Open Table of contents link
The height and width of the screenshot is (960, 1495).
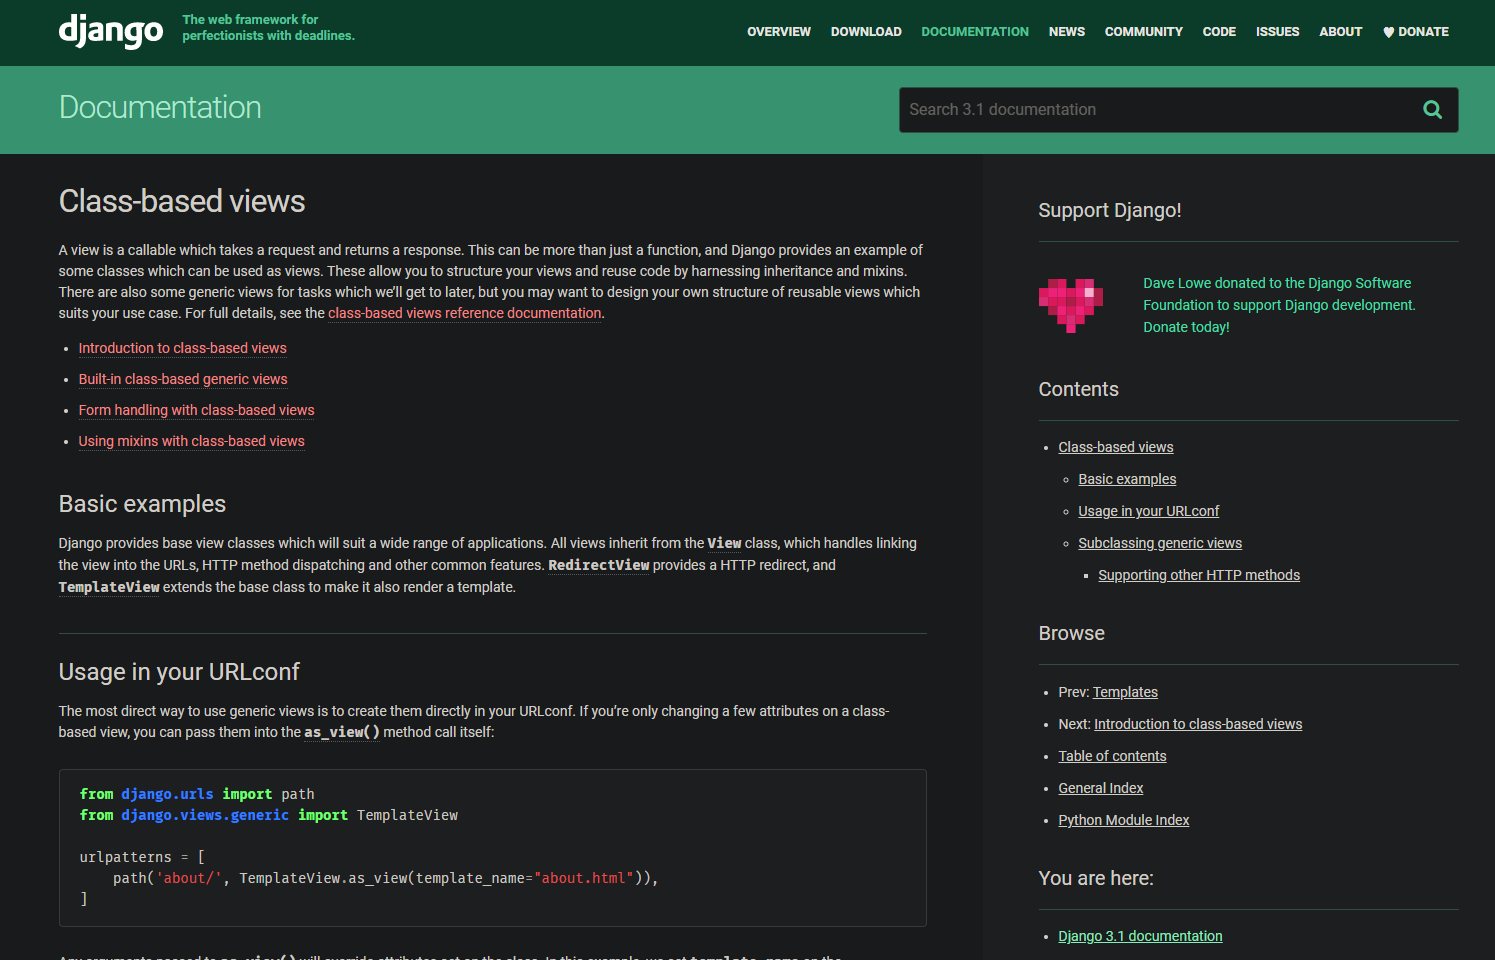pos(1112,756)
